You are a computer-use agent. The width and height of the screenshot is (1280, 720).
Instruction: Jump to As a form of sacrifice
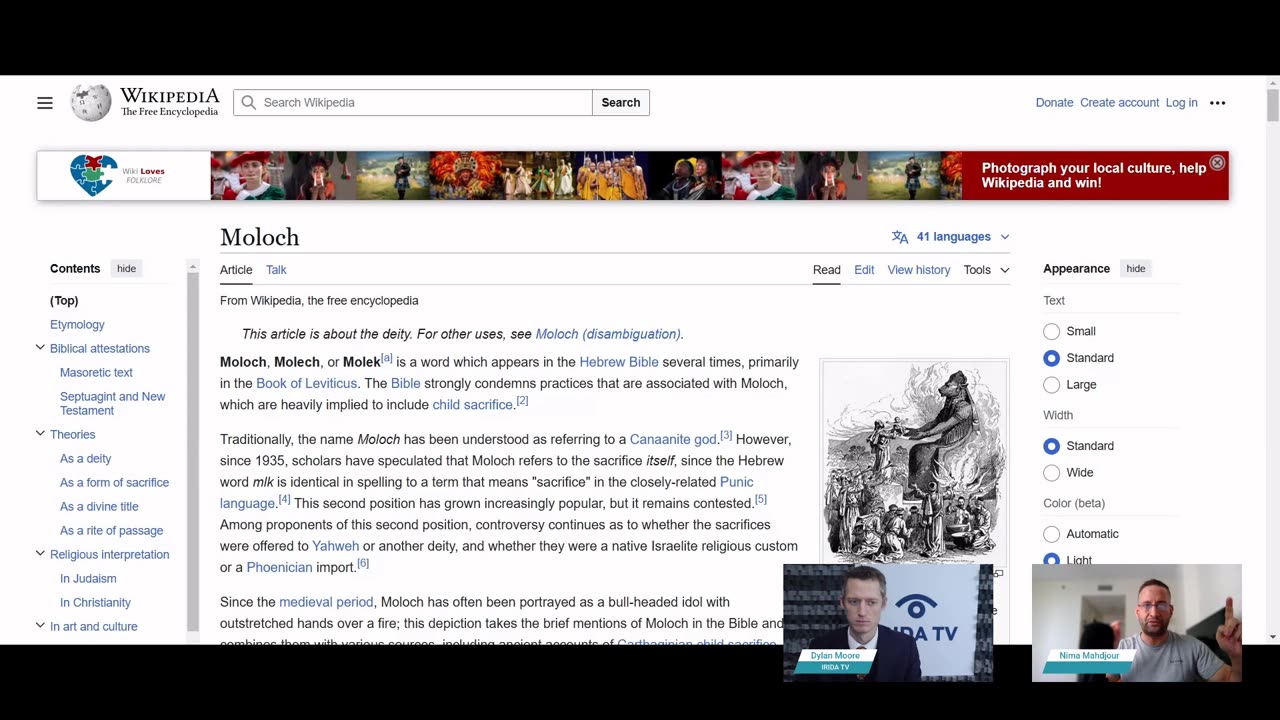click(x=114, y=483)
